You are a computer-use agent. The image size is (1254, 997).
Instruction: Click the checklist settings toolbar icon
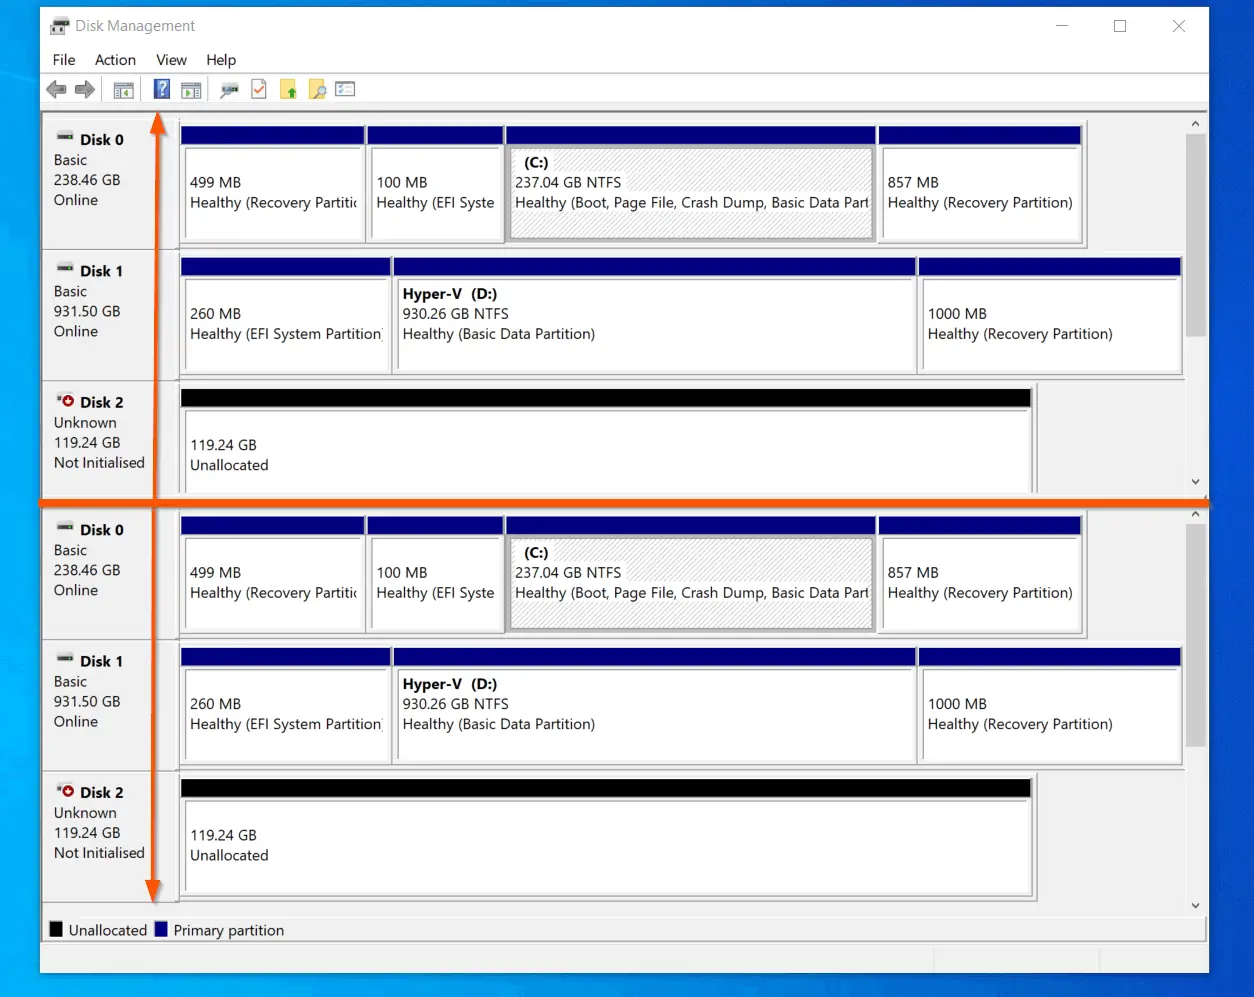[x=345, y=89]
